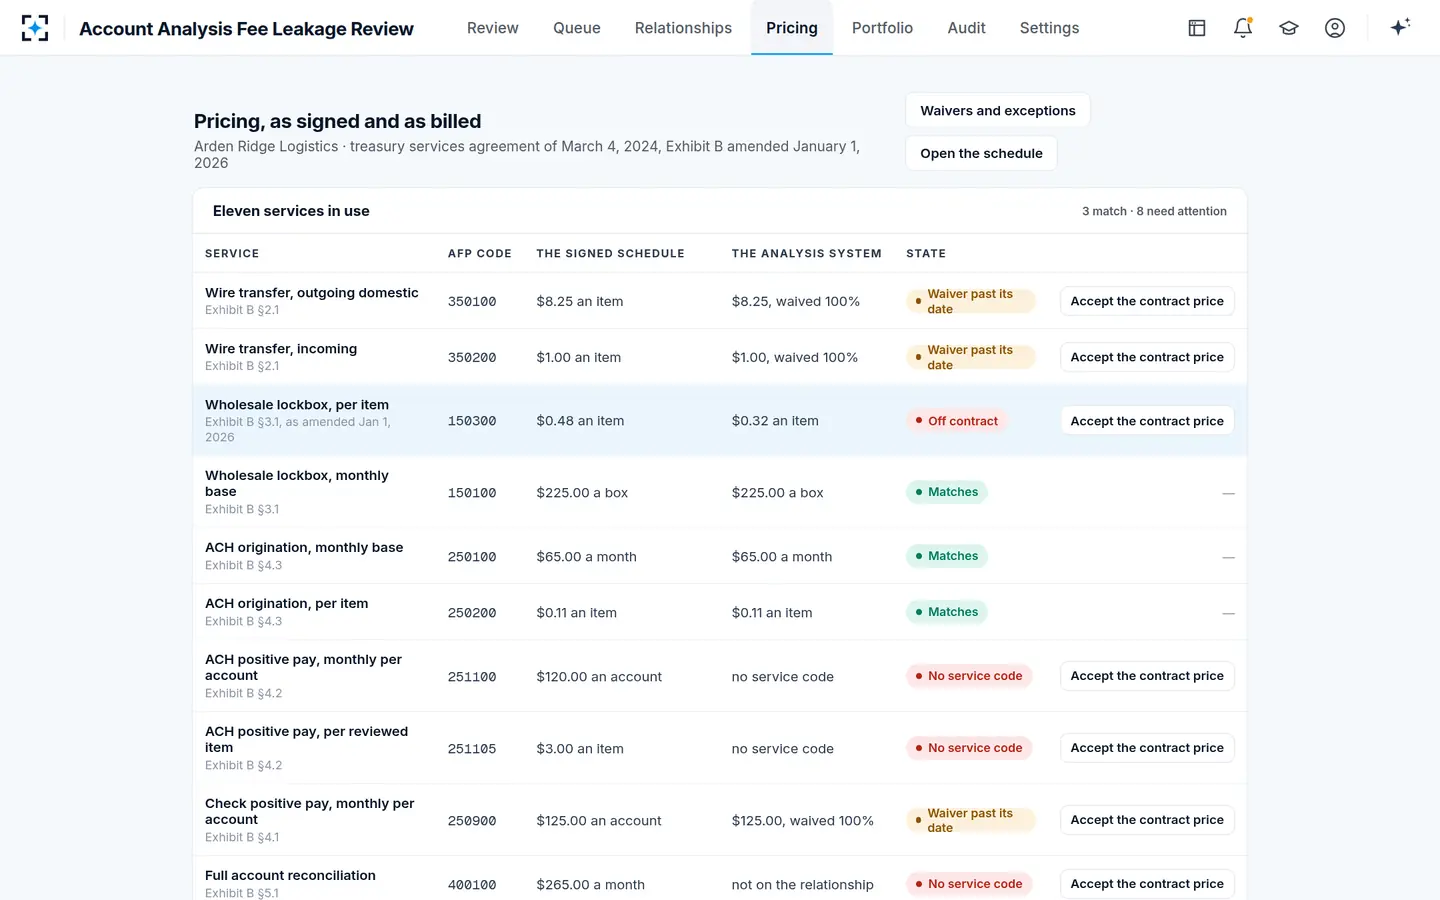Open the notifications bell
Image resolution: width=1440 pixels, height=900 pixels.
(1243, 28)
